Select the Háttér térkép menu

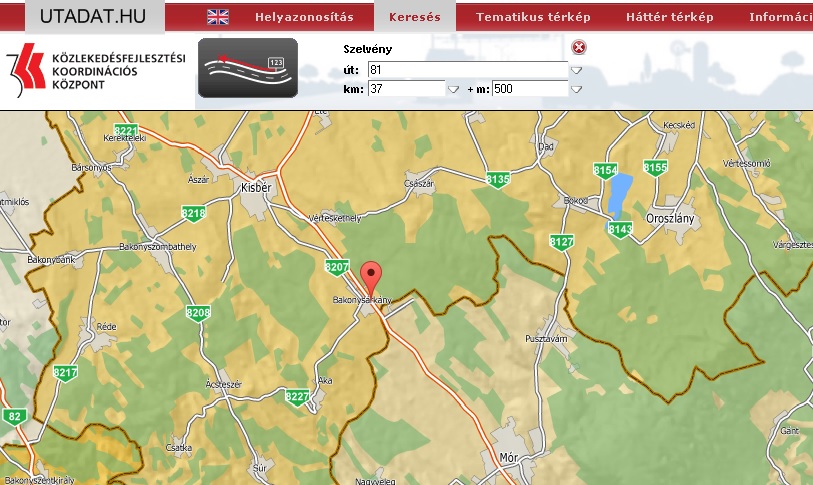point(669,17)
